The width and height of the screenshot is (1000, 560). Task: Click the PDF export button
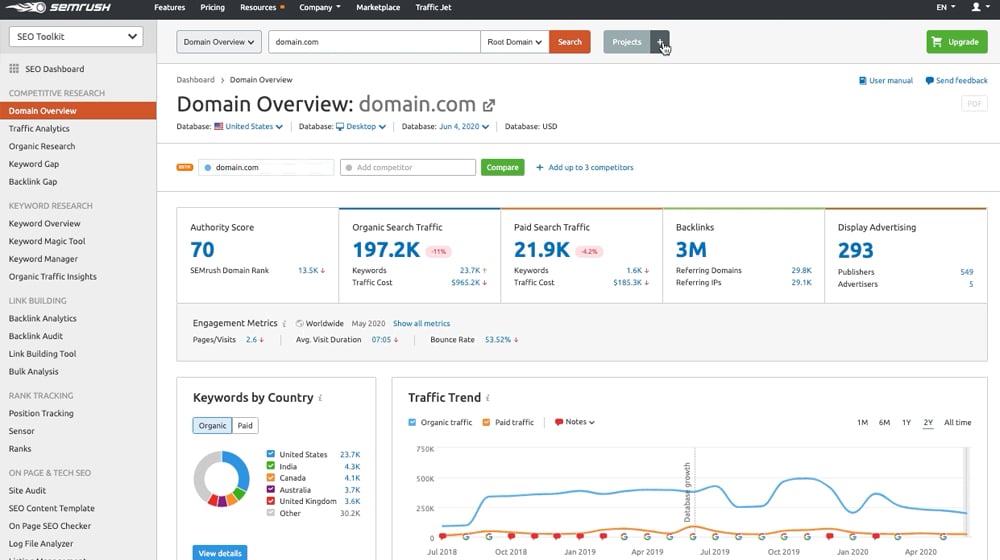tap(974, 104)
